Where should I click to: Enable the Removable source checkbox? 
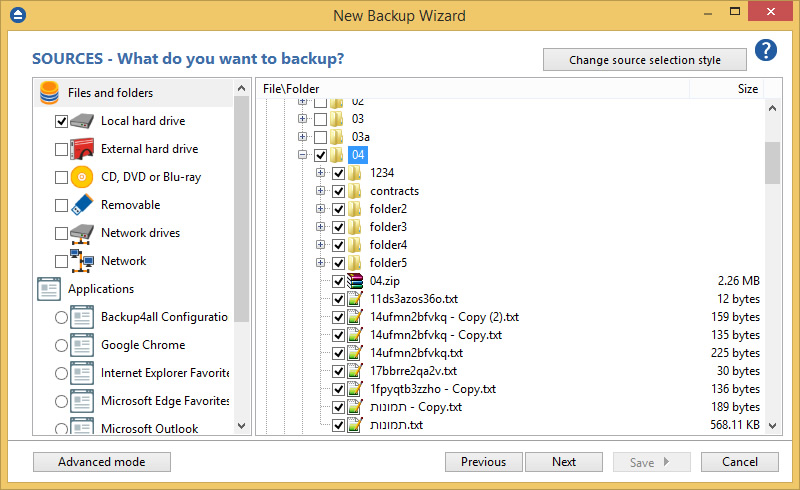click(x=62, y=205)
